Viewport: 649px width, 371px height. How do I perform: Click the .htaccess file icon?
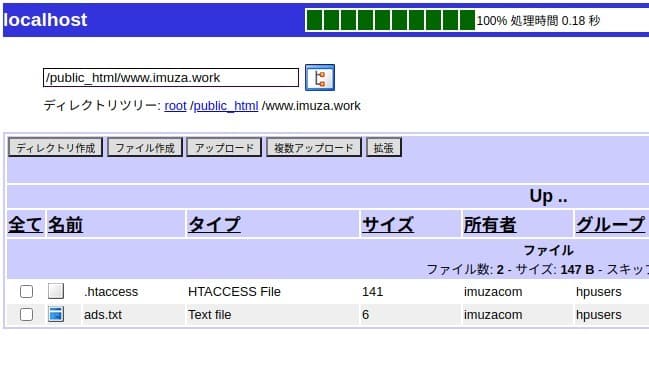point(56,291)
